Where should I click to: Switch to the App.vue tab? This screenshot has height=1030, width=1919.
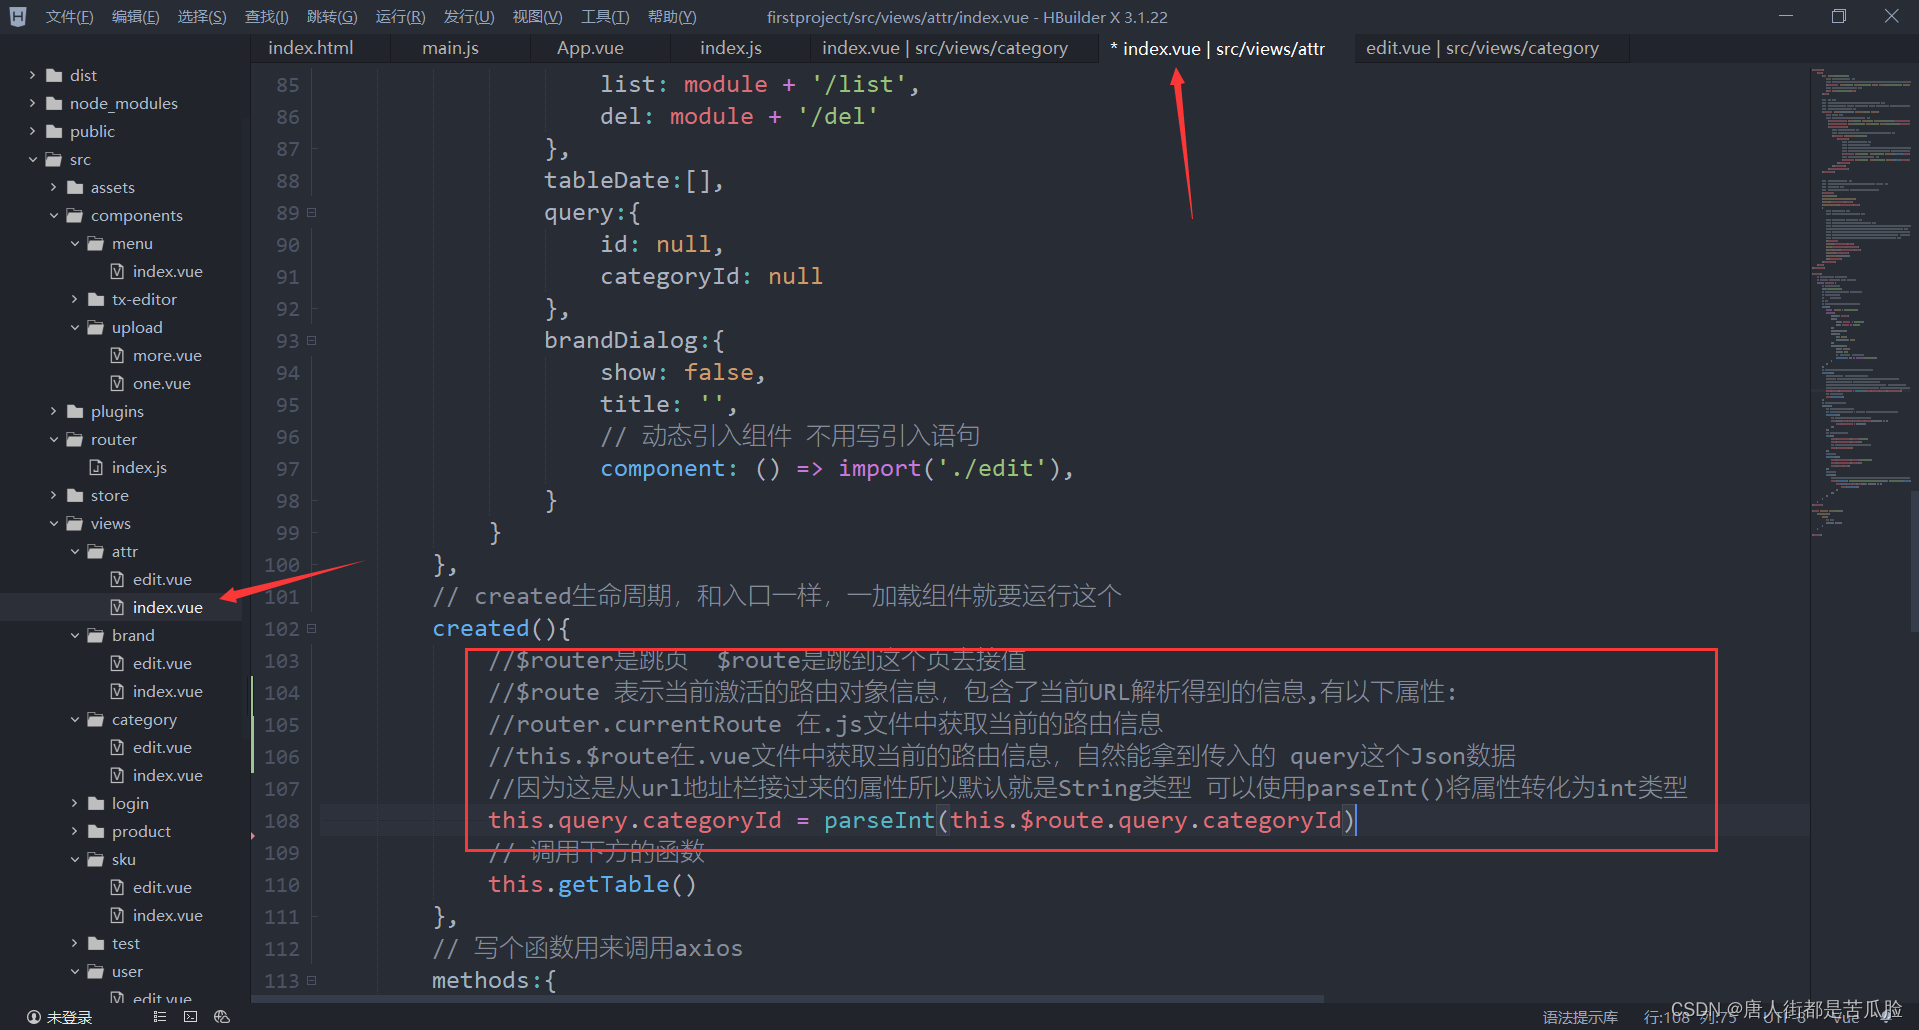590,48
